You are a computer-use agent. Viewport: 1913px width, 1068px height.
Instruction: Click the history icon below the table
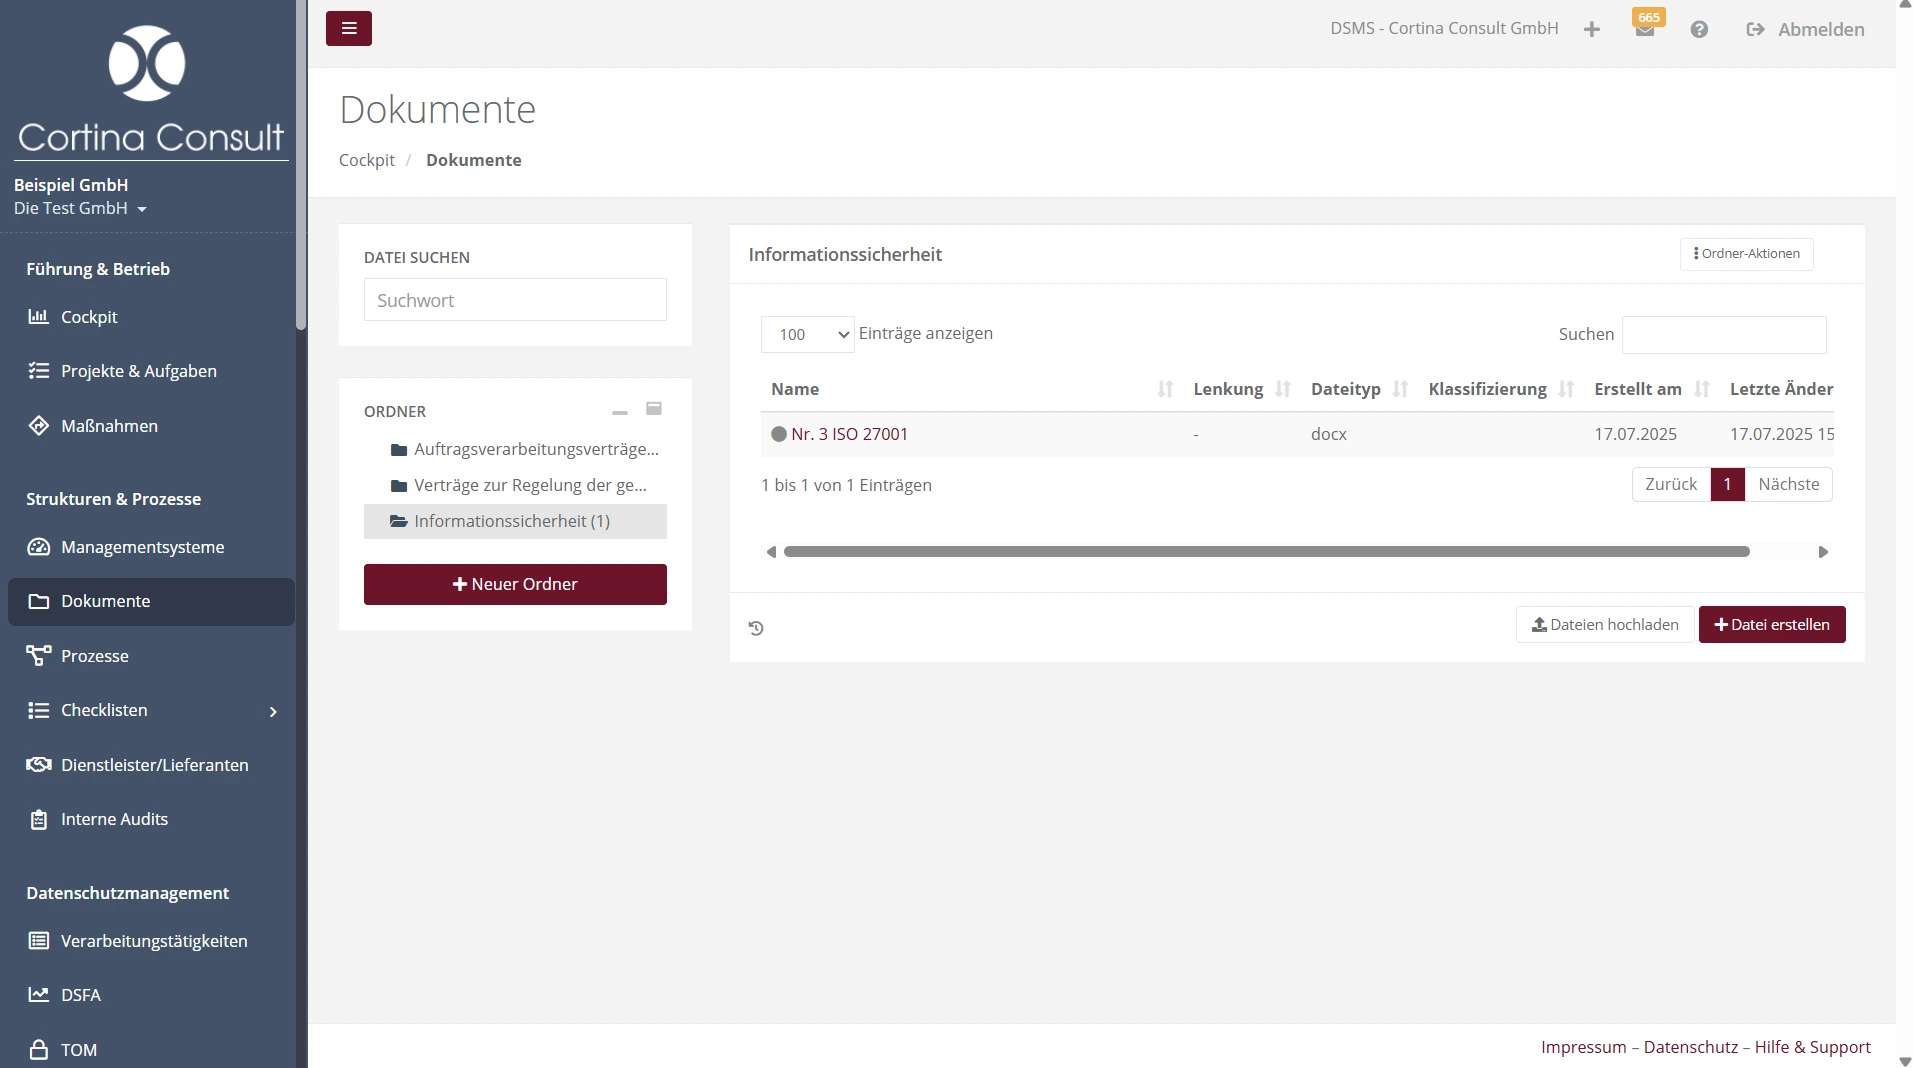click(756, 628)
